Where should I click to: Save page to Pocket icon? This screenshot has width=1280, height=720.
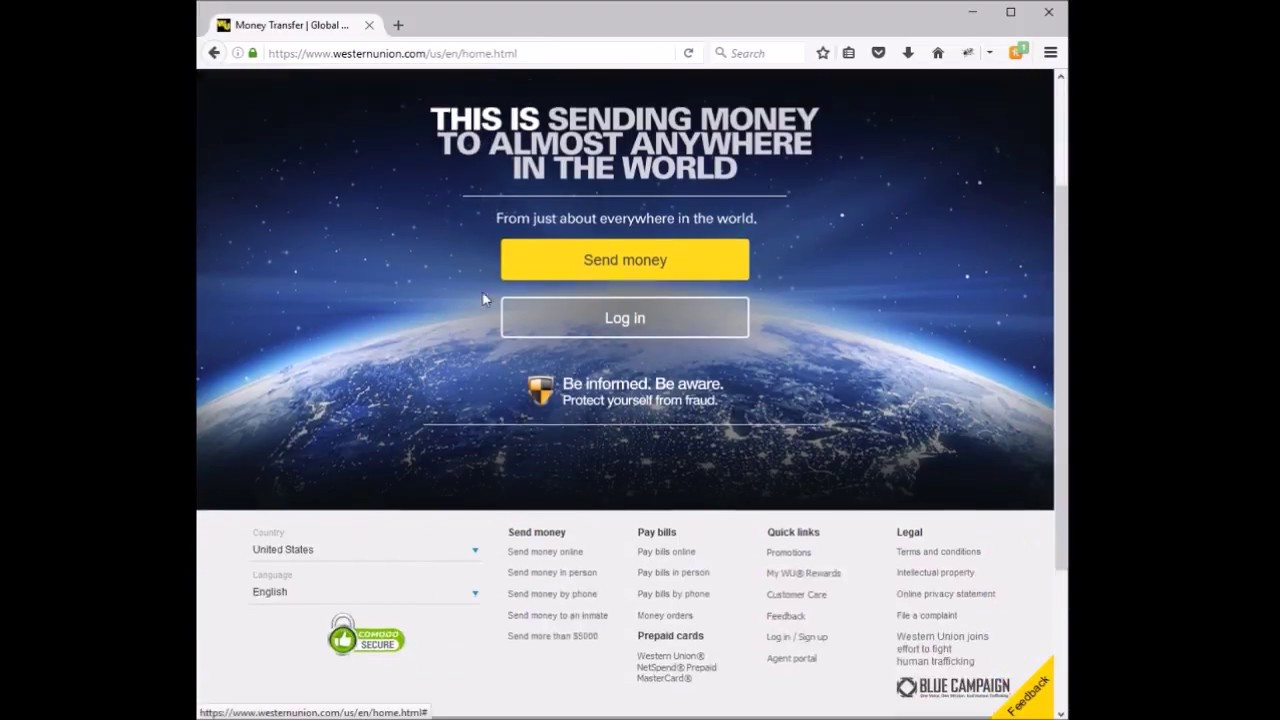click(x=878, y=53)
